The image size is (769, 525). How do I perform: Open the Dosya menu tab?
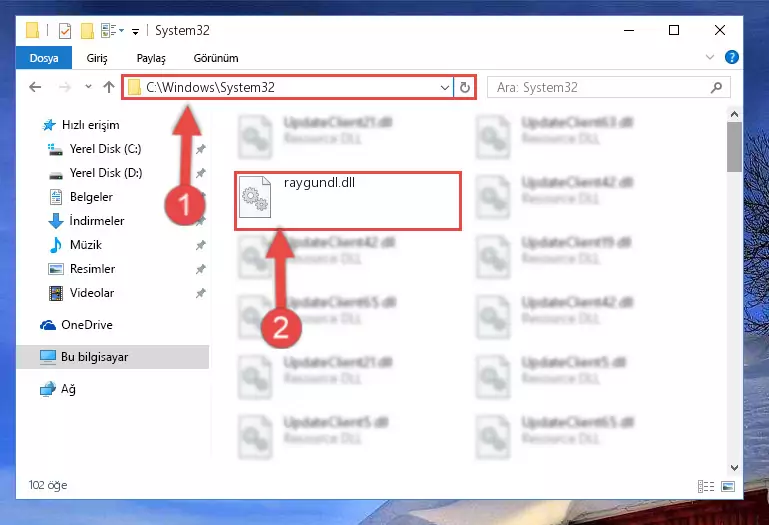(44, 58)
